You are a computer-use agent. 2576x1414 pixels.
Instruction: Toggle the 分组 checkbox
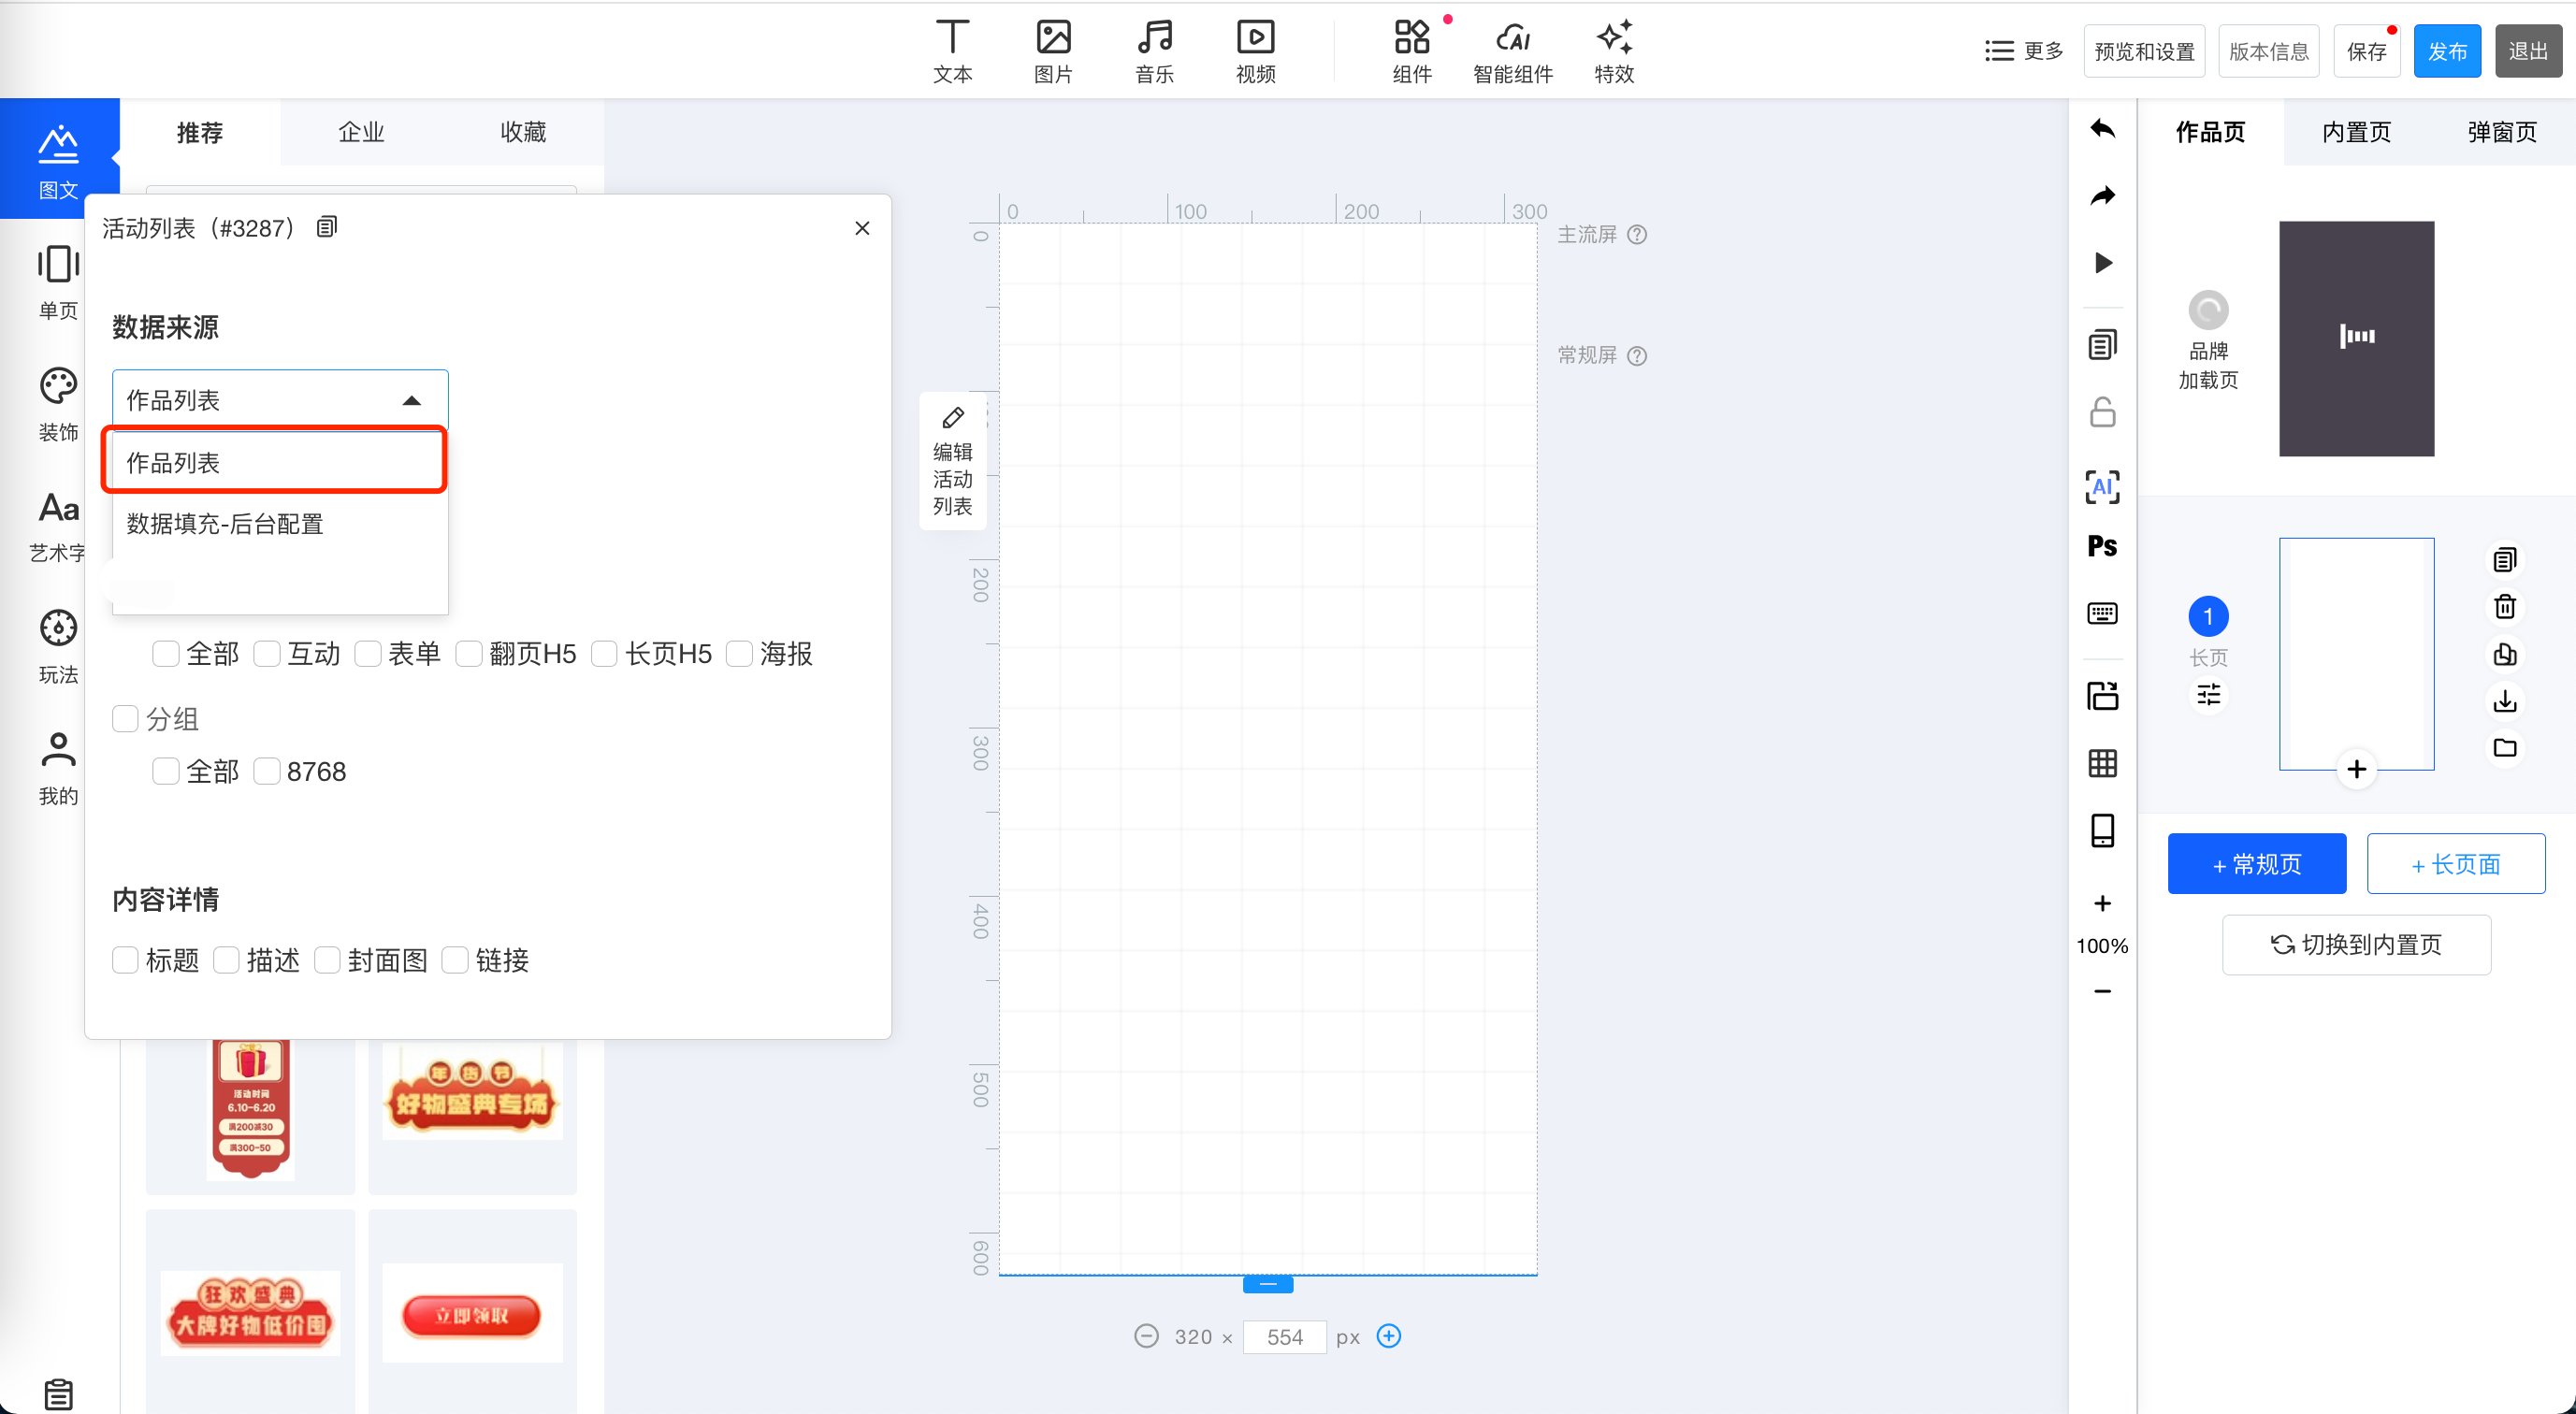[x=125, y=719]
